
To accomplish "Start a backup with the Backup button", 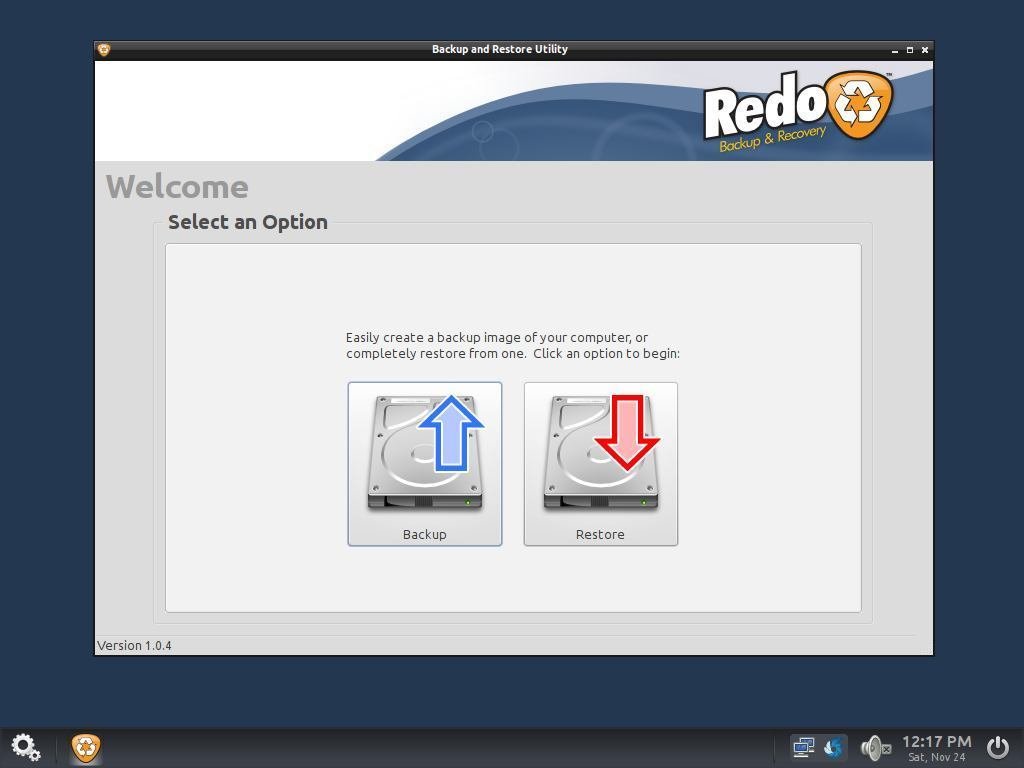I will click(x=424, y=464).
